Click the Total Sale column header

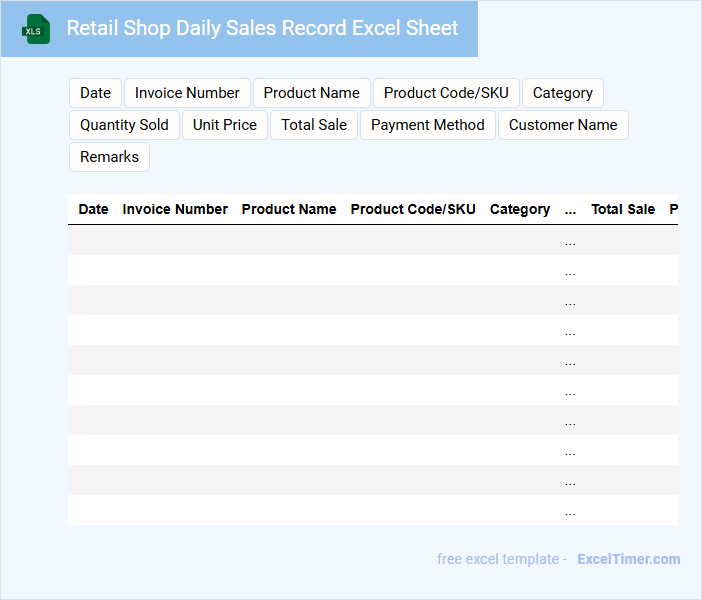(623, 209)
